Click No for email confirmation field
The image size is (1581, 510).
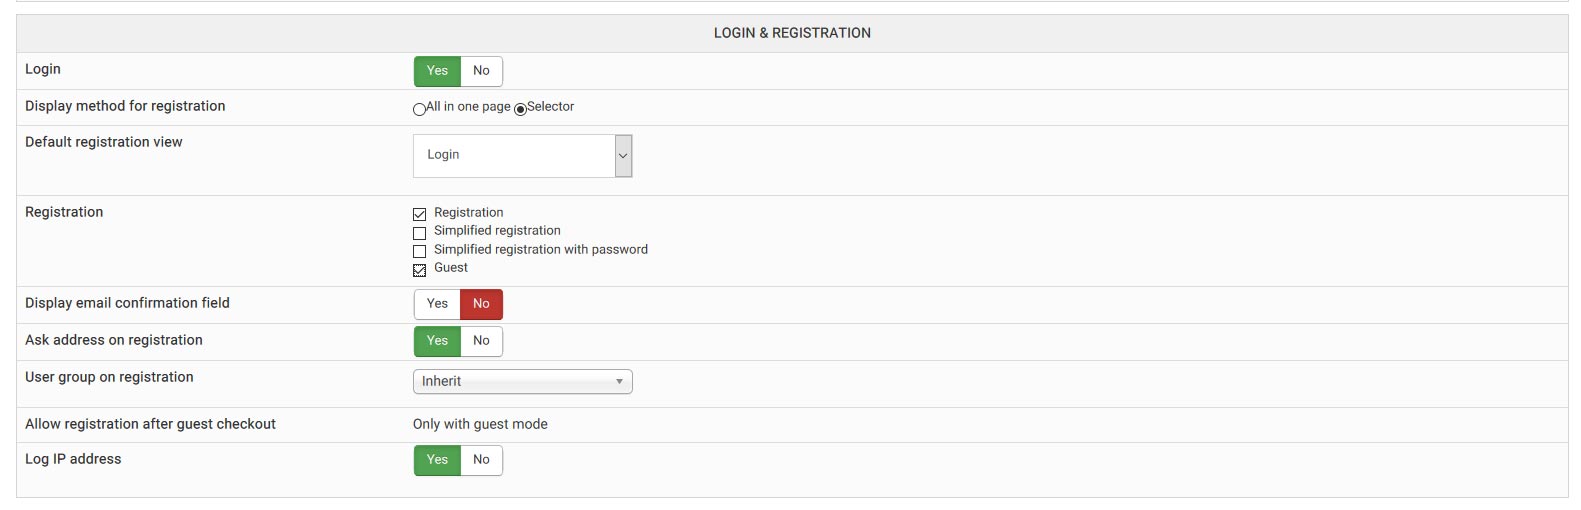481,304
